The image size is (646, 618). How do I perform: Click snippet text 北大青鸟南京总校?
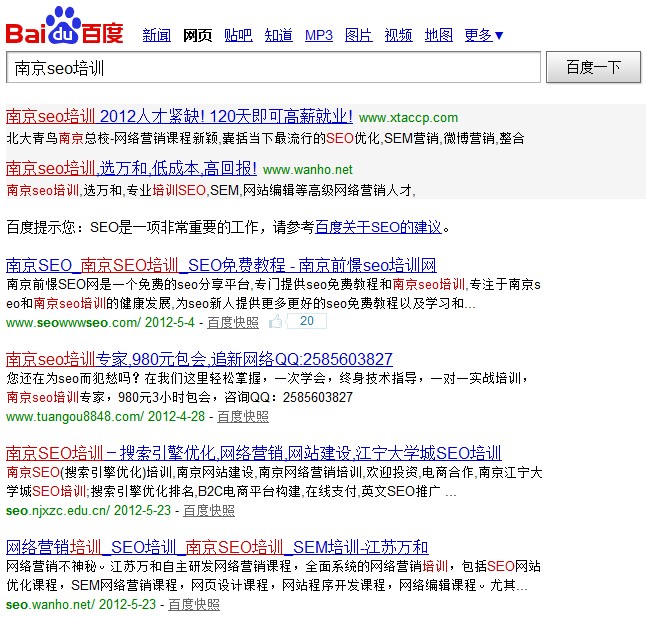(58, 138)
